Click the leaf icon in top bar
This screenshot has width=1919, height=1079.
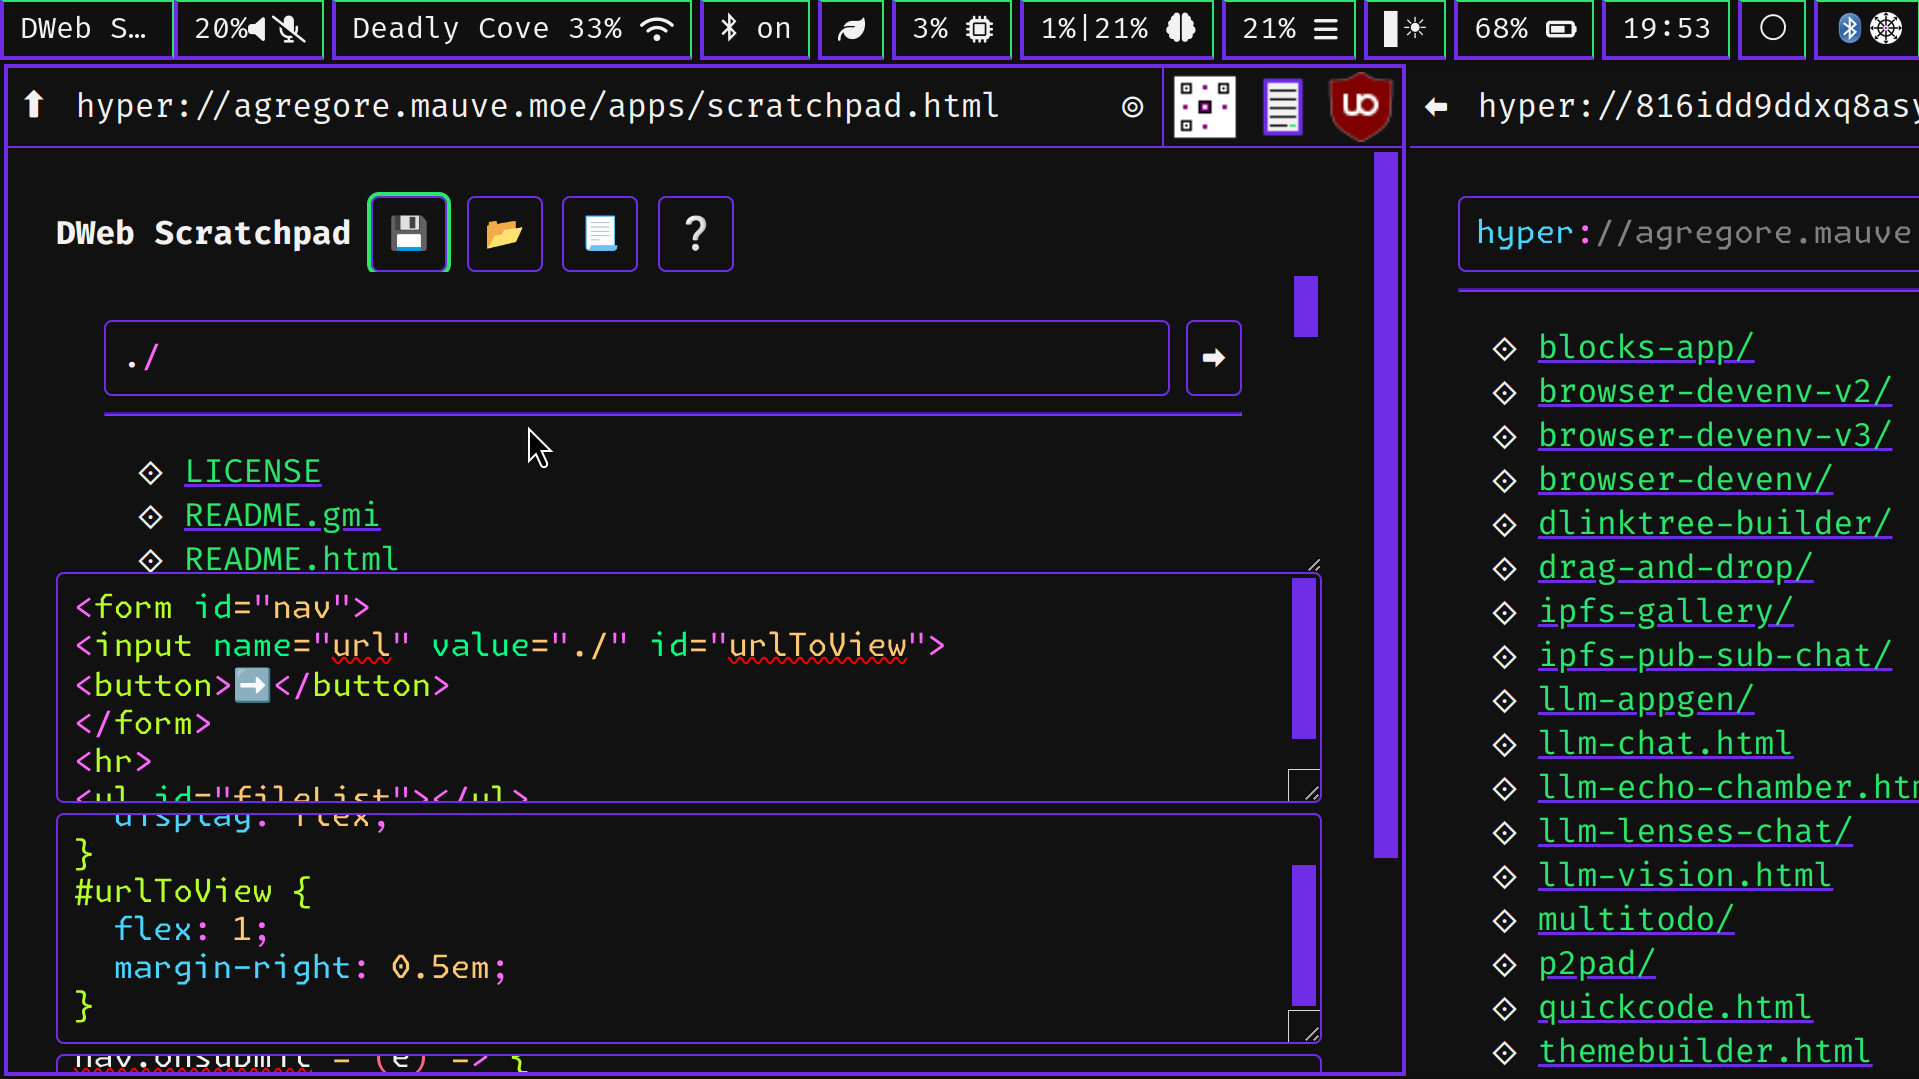[x=851, y=29]
